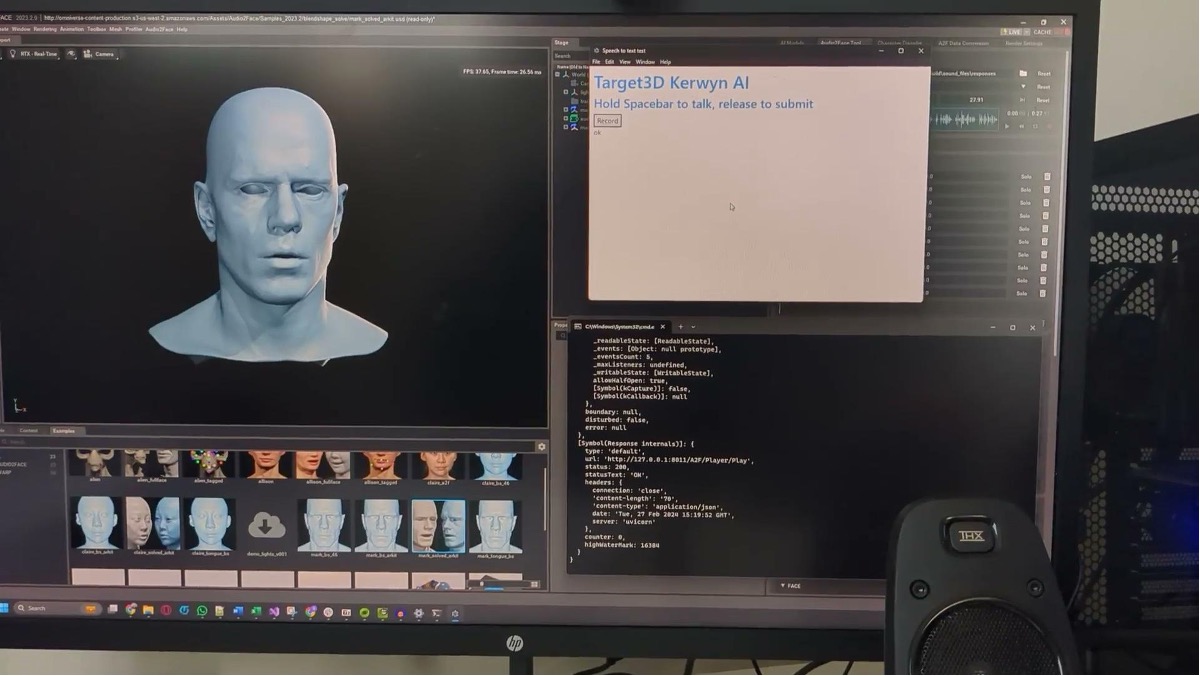Click Reset beside the folder icon
The width and height of the screenshot is (1200, 676).
point(1043,73)
